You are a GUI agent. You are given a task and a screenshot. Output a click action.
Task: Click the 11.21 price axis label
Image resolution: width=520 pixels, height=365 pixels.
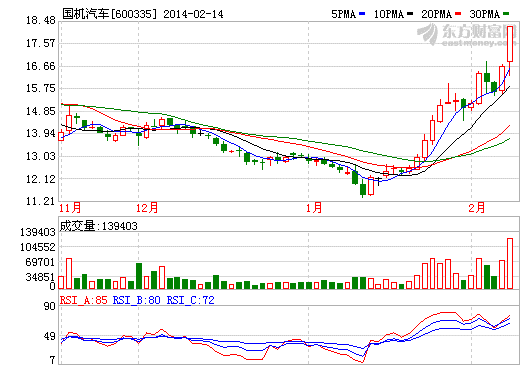click(41, 201)
